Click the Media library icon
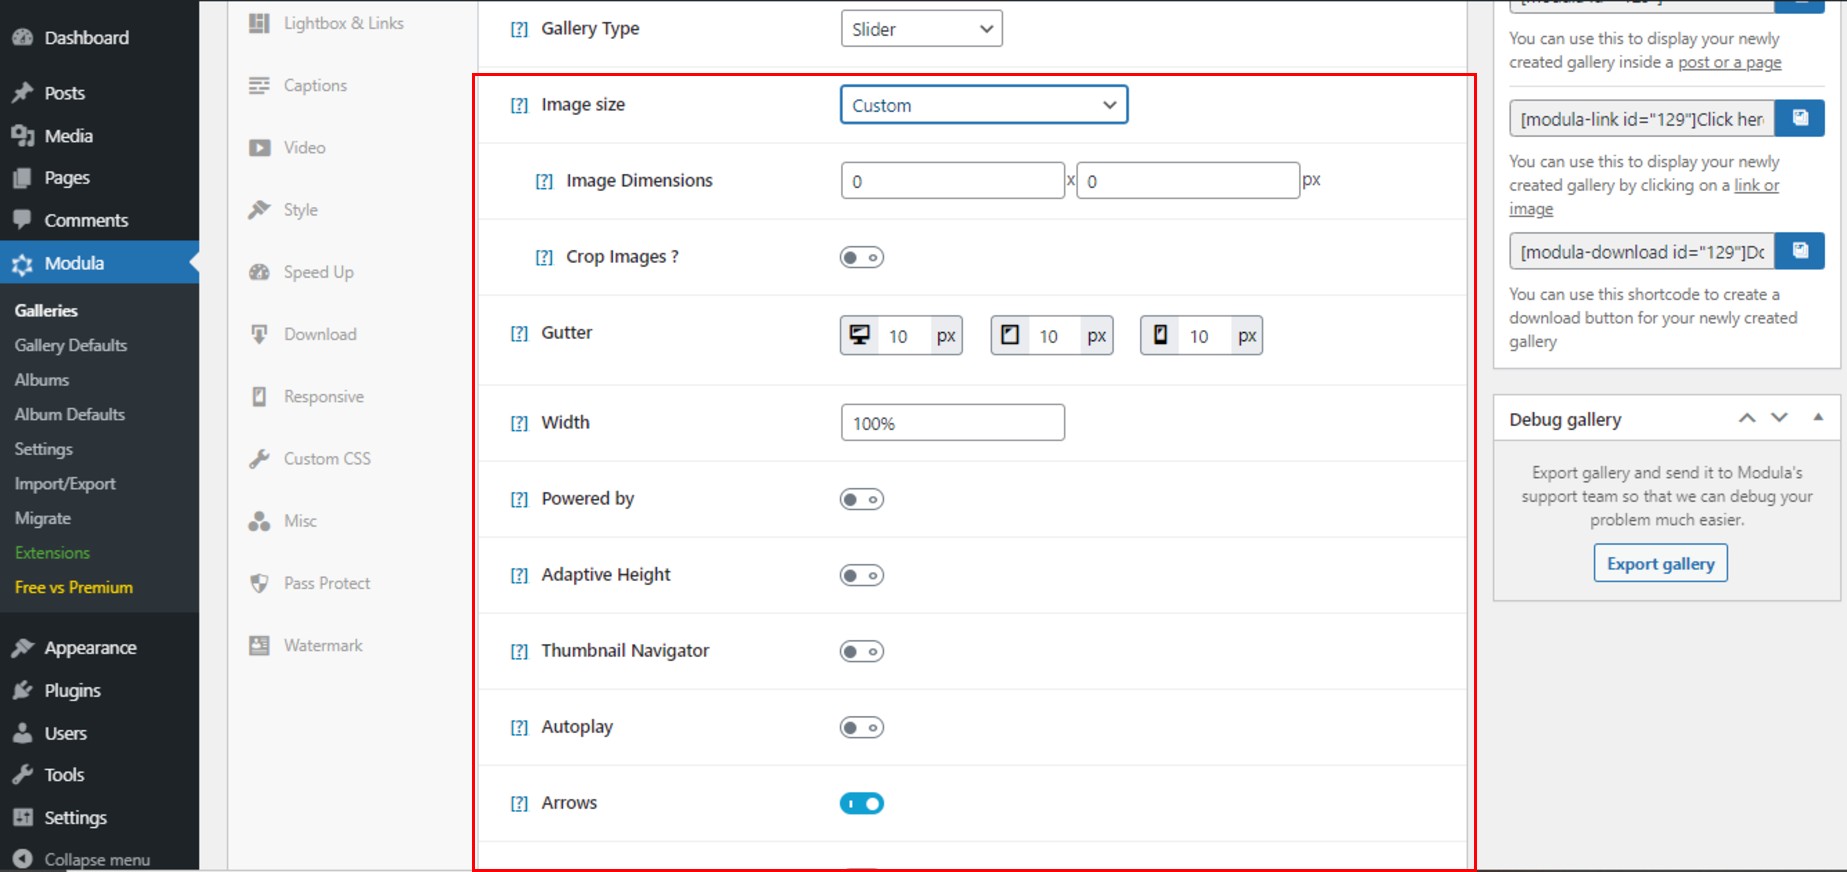Image resolution: width=1847 pixels, height=872 pixels. click(22, 136)
